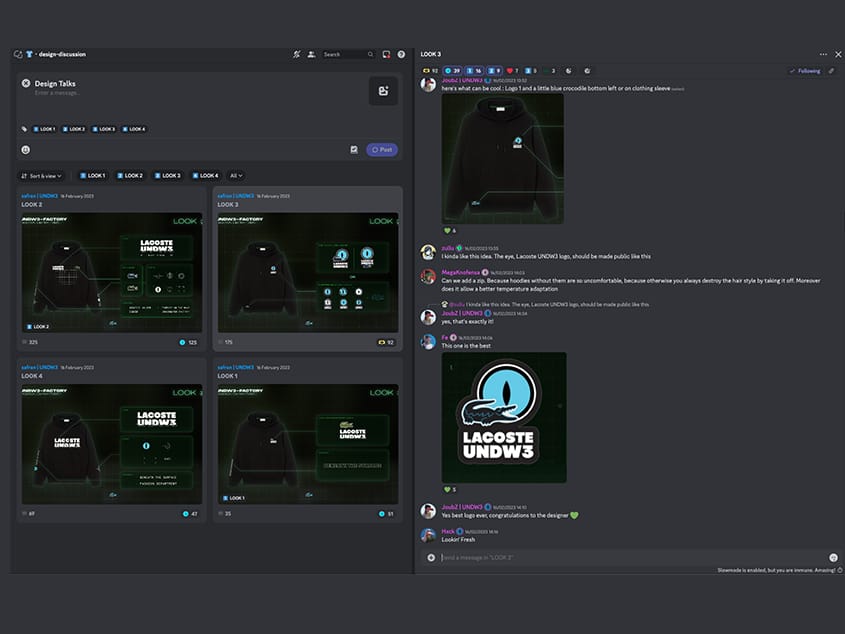This screenshot has width=845, height=634.
Task: Click Fe's avatar on 'This one is the best'
Action: (x=428, y=341)
